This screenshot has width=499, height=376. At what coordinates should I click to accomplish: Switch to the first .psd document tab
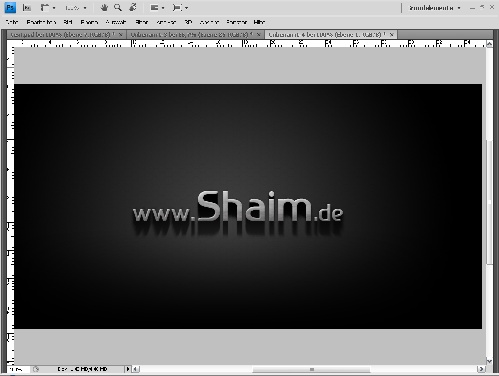click(62, 34)
